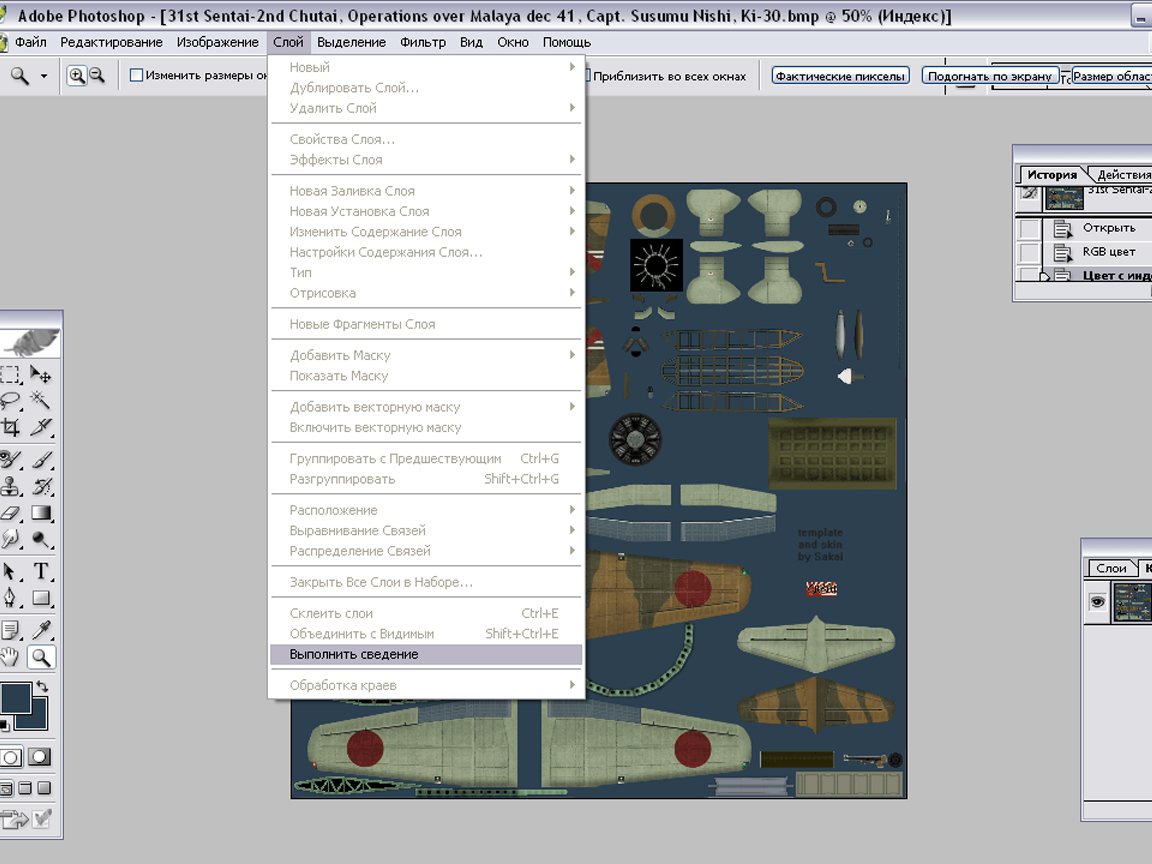Viewport: 1152px width, 864px height.
Task: Set history brush source box for Открыть
Action: click(1029, 228)
